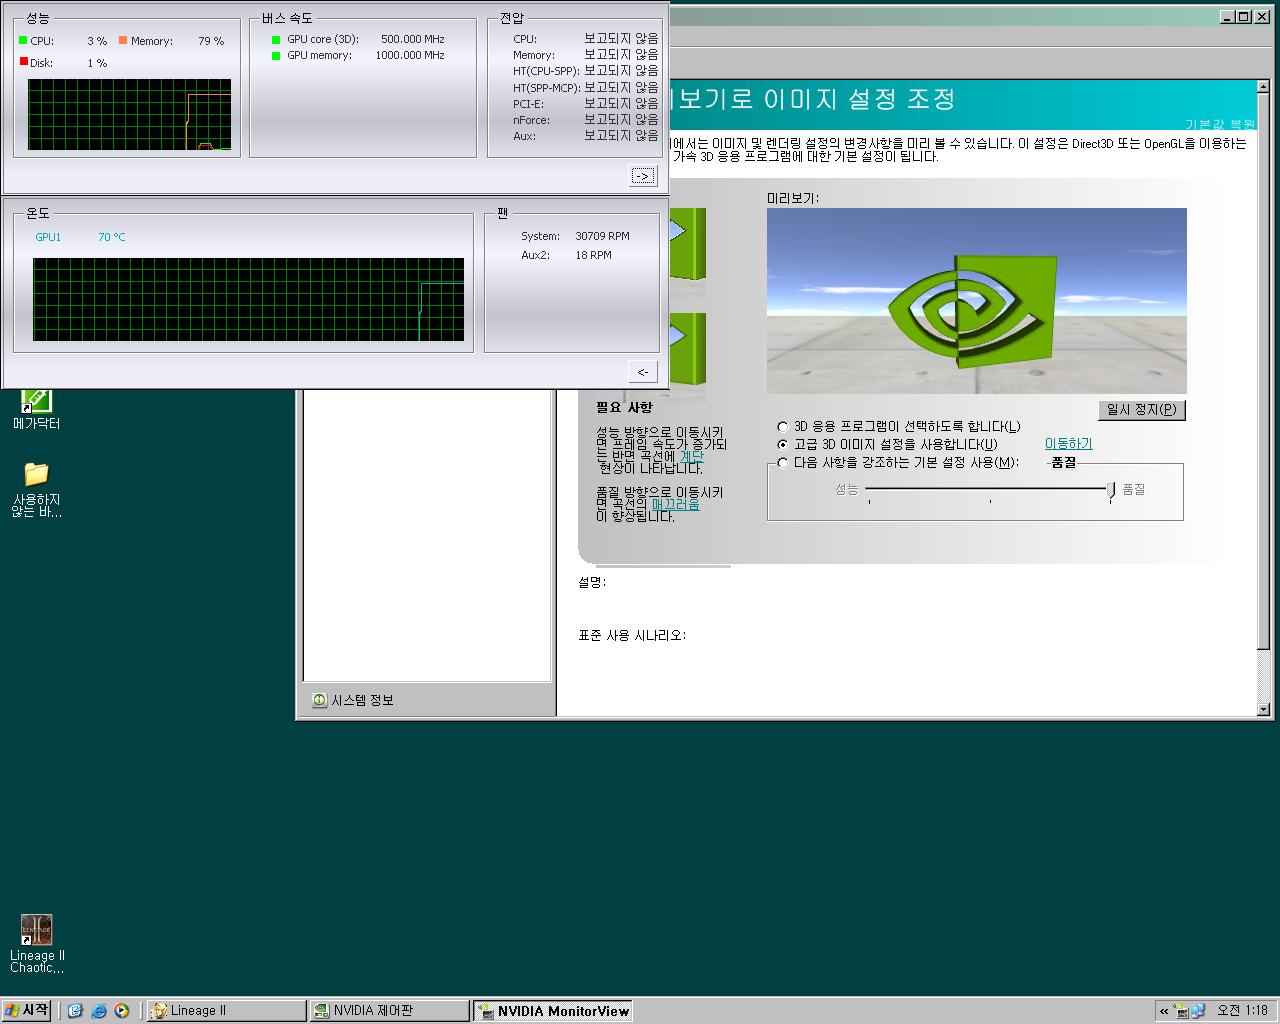
Task: Click the NVIDIA logo preview image
Action: pos(976,301)
